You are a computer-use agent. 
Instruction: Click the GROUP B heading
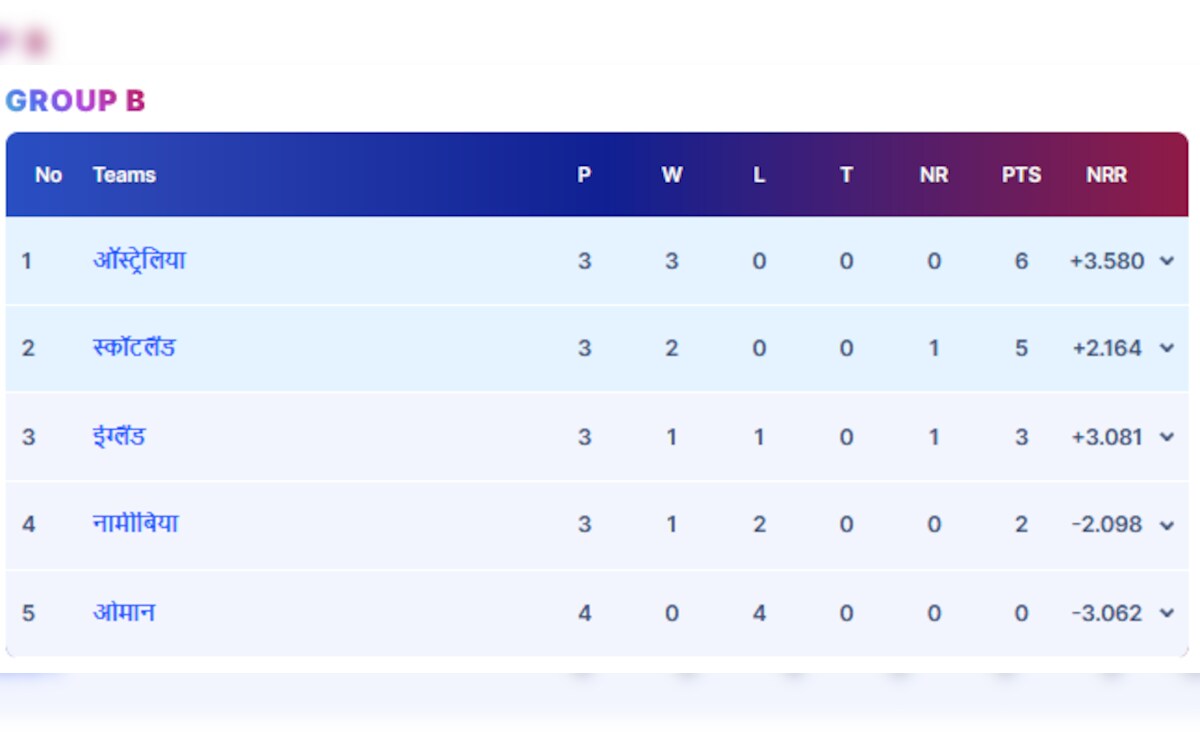coord(75,101)
